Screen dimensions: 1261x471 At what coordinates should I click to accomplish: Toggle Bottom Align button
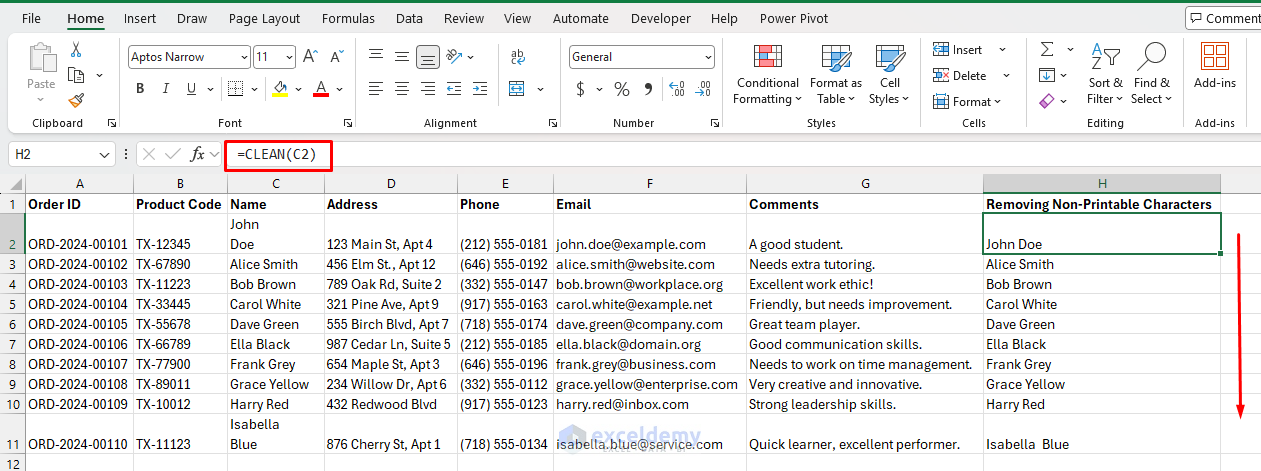428,57
